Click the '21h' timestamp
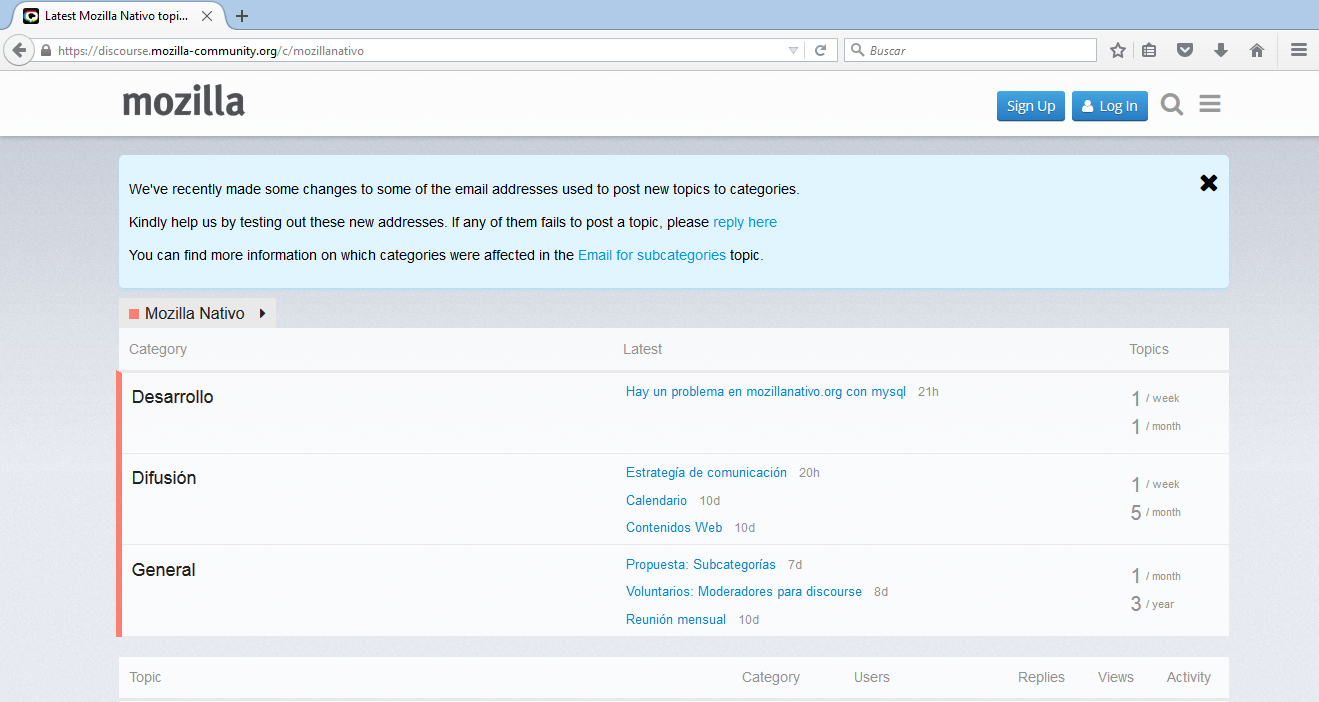The width and height of the screenshot is (1319, 702). click(x=928, y=392)
